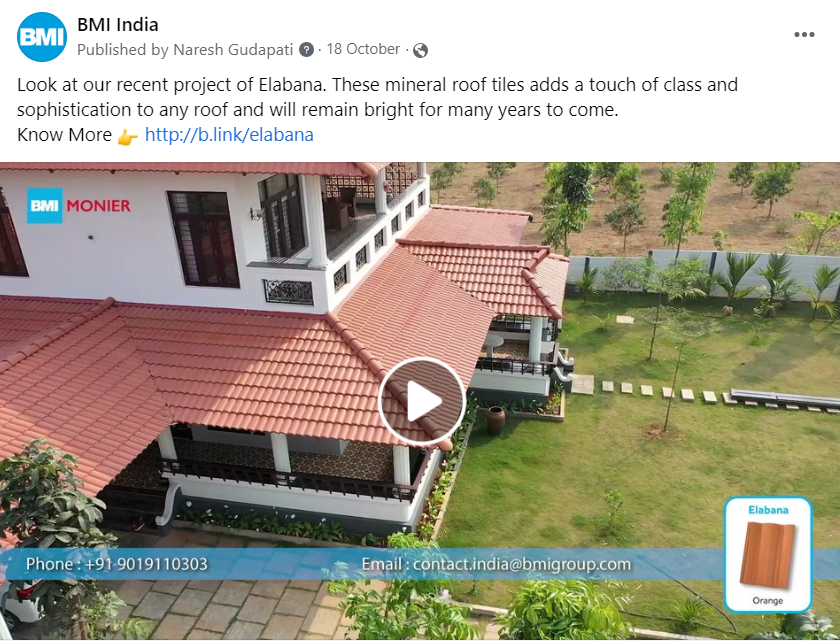
Task: Play the Elabana roof video
Action: [x=423, y=402]
